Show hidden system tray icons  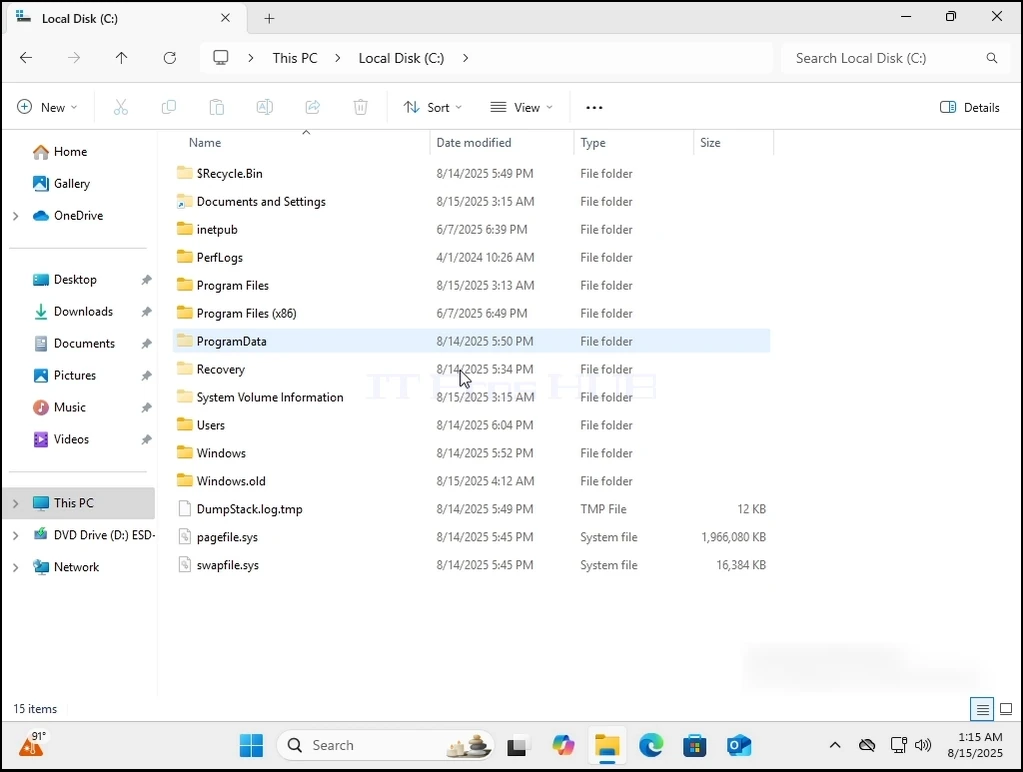pyautogui.click(x=835, y=745)
